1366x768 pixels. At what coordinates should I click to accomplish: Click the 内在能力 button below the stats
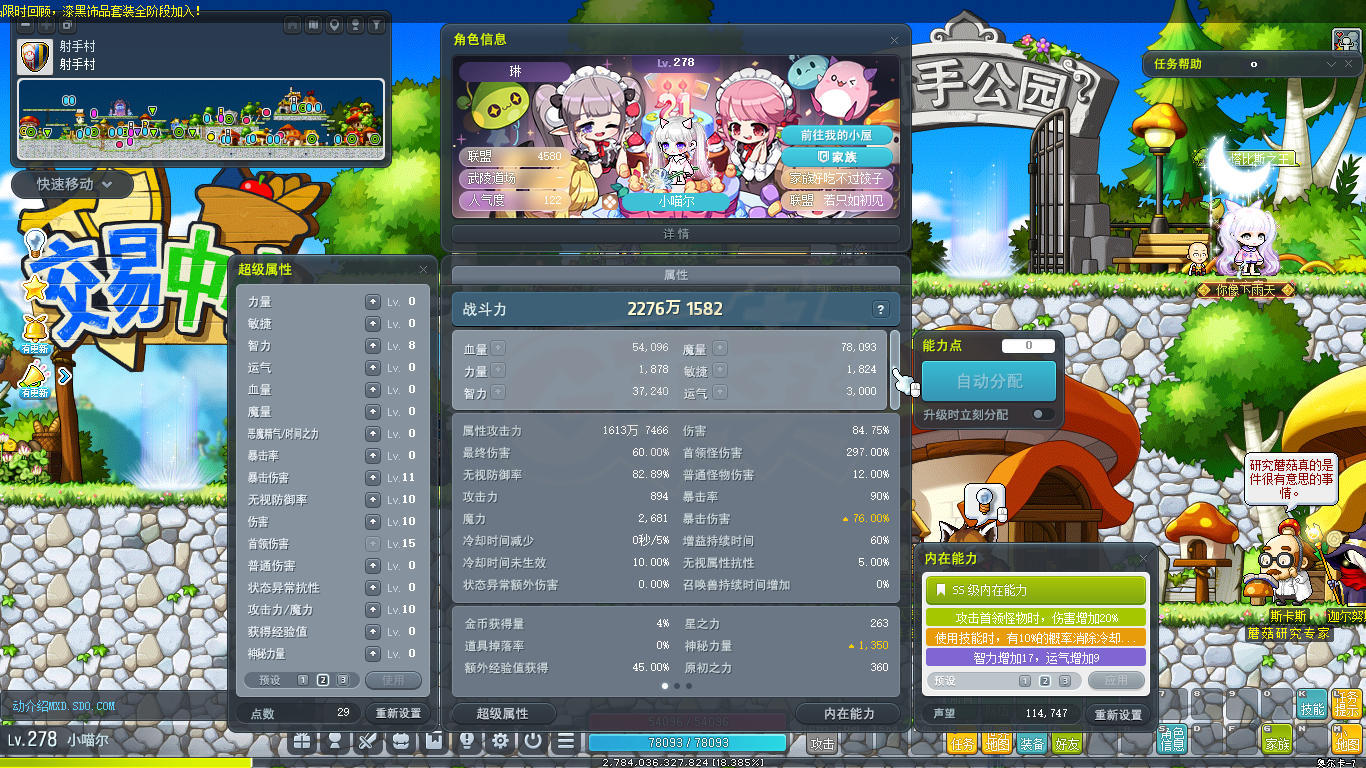849,713
